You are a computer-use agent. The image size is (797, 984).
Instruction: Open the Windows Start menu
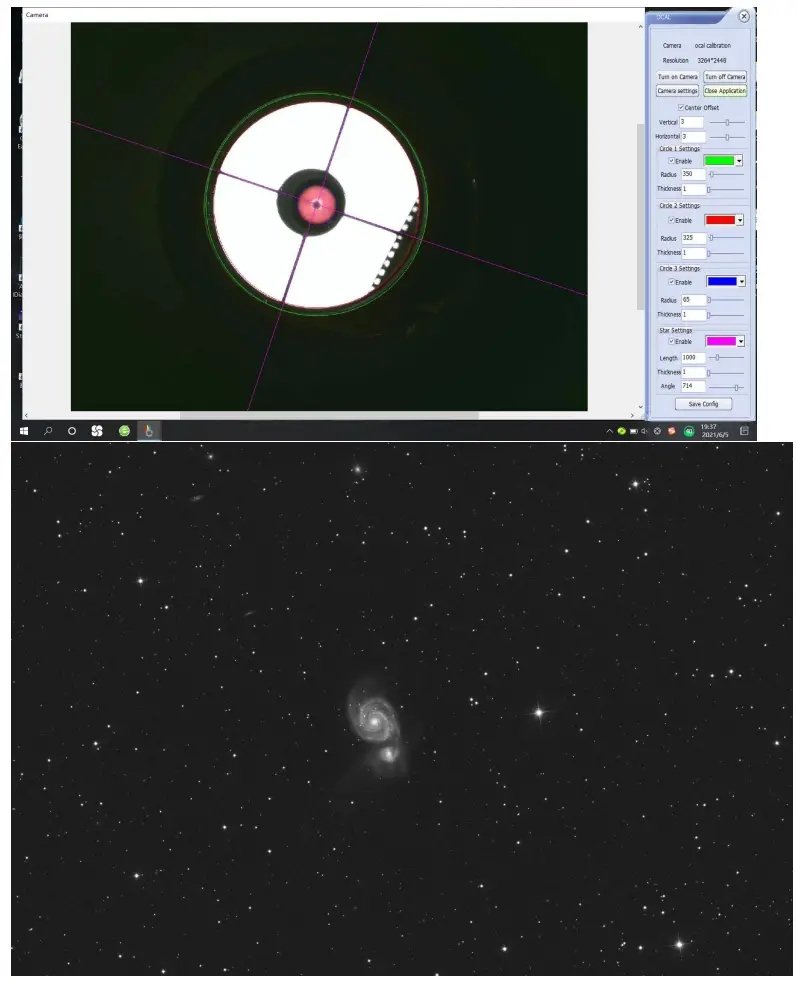tap(24, 431)
